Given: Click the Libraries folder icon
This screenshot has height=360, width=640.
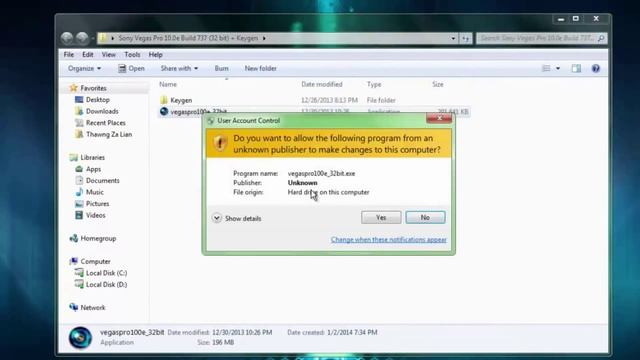Looking at the screenshot, I should (73, 157).
